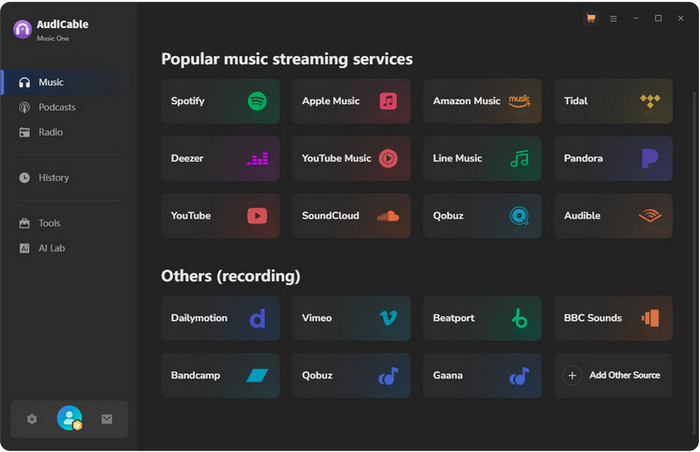Click the Add Other Source label
The width and height of the screenshot is (700, 452).
pos(625,375)
